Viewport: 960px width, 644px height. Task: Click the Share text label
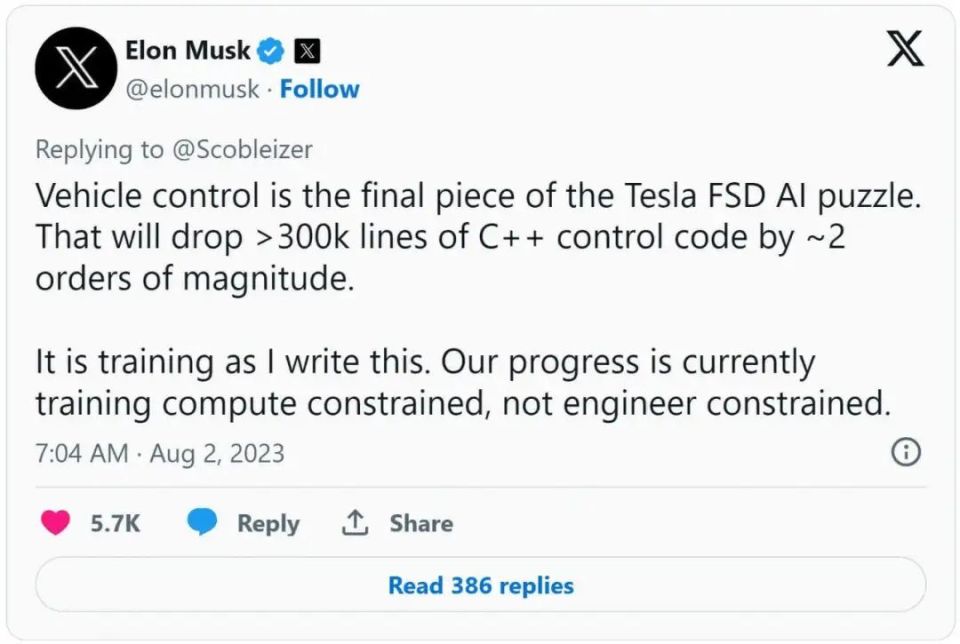421,523
